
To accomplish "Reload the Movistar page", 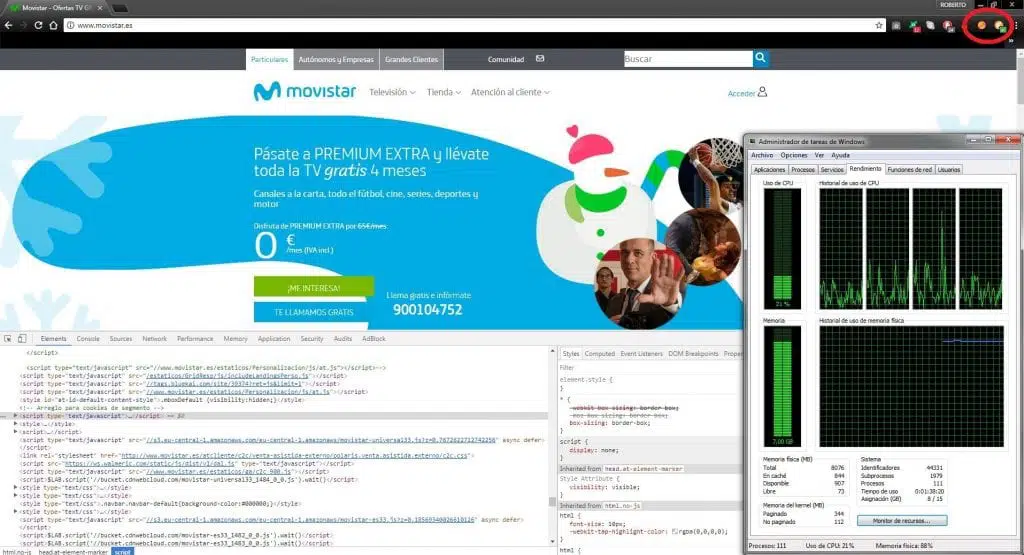I will (38, 25).
